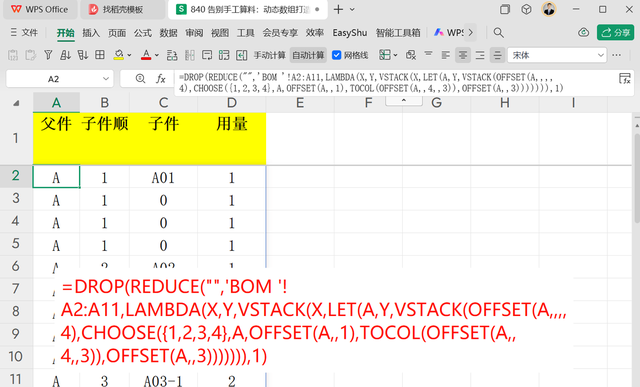640x387 pixels.
Task: Click the zoom magnifier beside fx
Action: [140, 78]
